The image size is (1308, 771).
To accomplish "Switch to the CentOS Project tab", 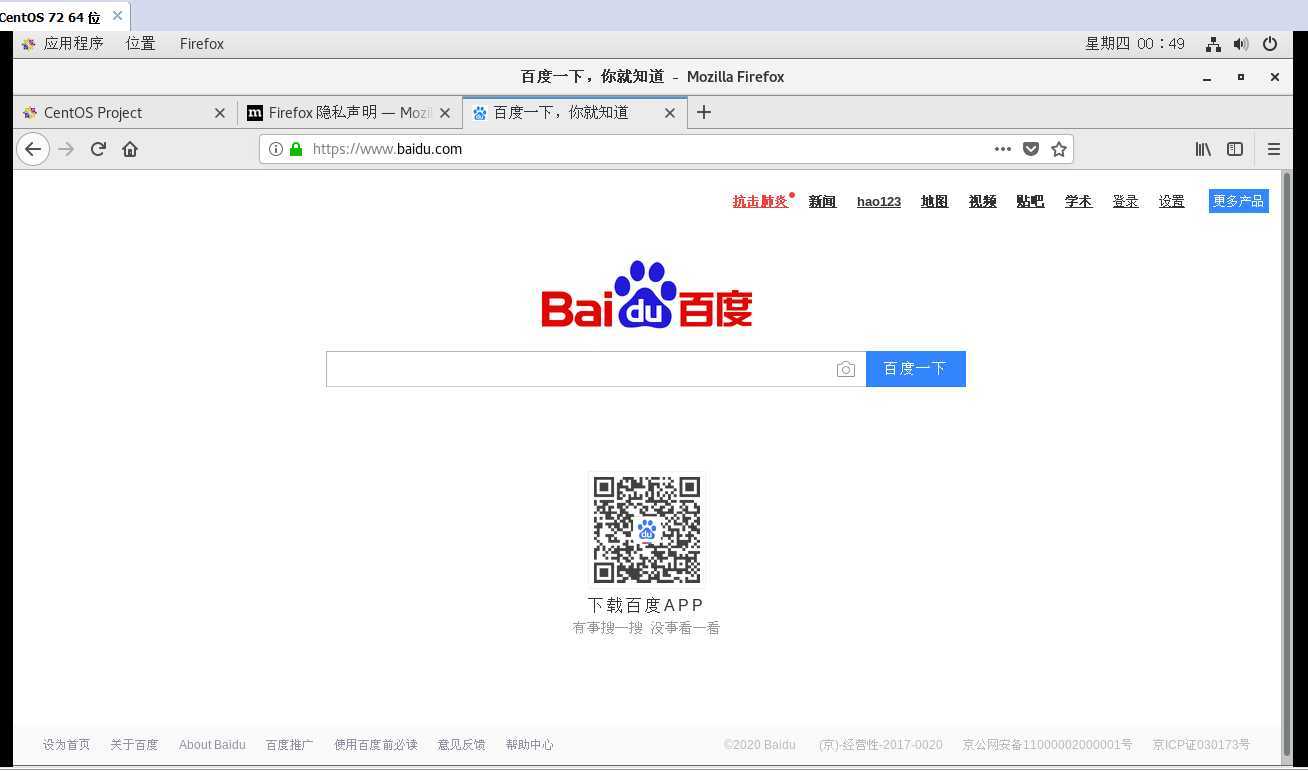I will (125, 113).
